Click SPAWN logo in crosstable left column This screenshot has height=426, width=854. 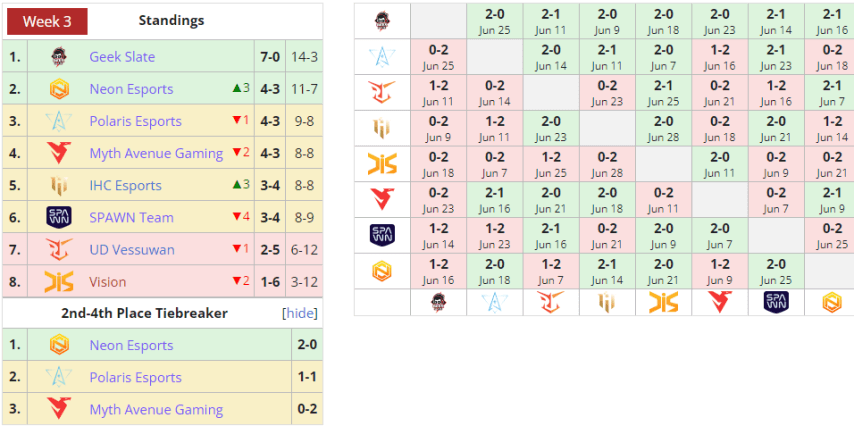point(382,236)
